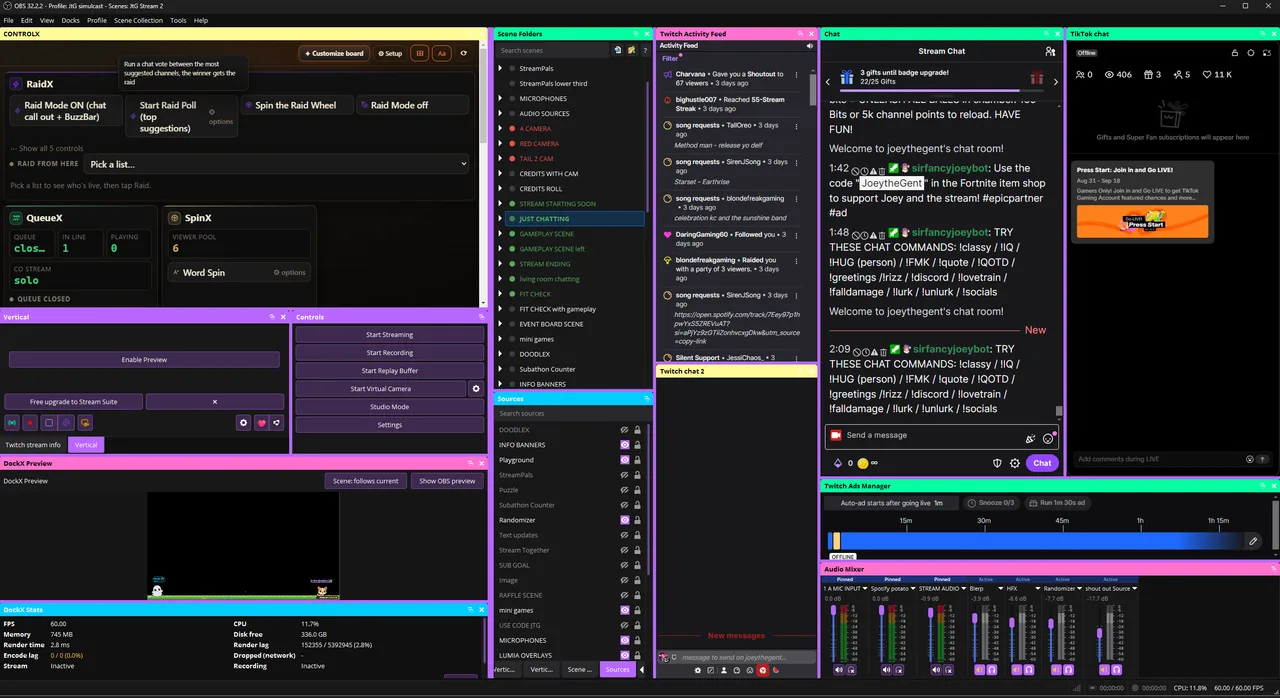Mute the Spotify potato audio channel

tap(886, 670)
